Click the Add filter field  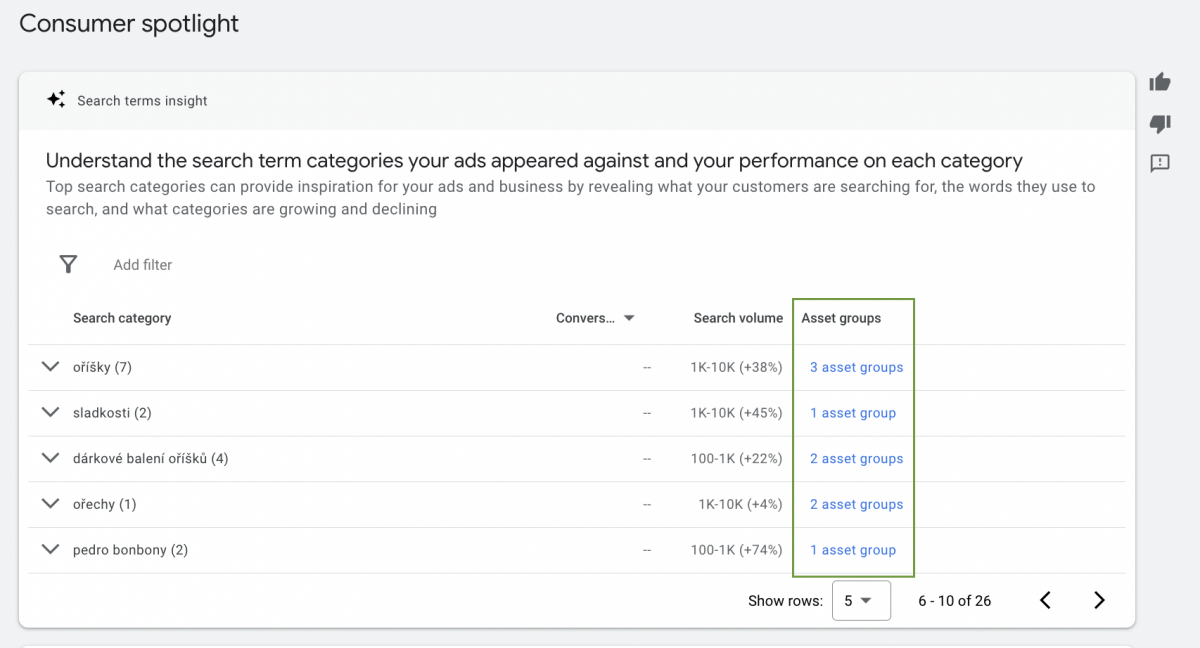coord(143,265)
